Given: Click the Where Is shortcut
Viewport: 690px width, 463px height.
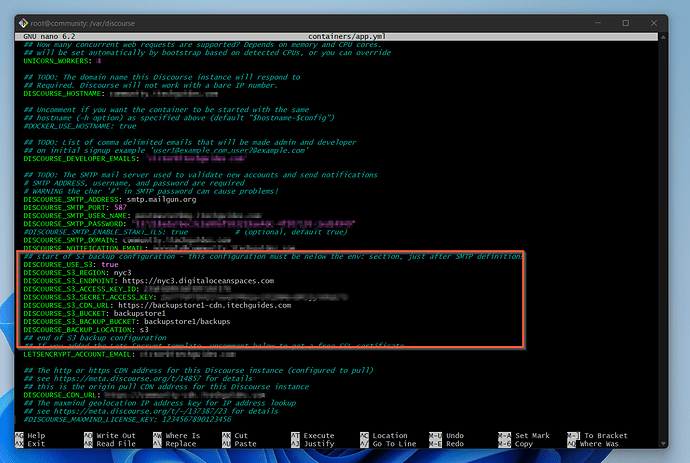Looking at the screenshot, I should [x=176, y=435].
